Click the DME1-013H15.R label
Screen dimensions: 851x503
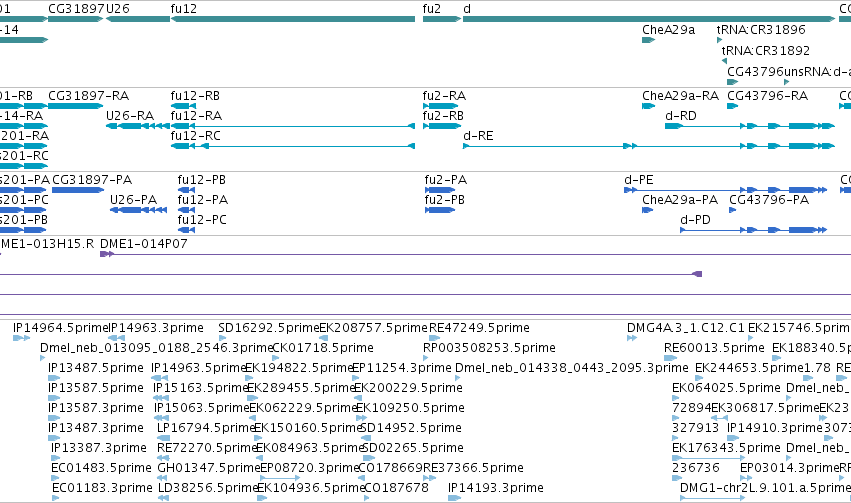point(47,244)
